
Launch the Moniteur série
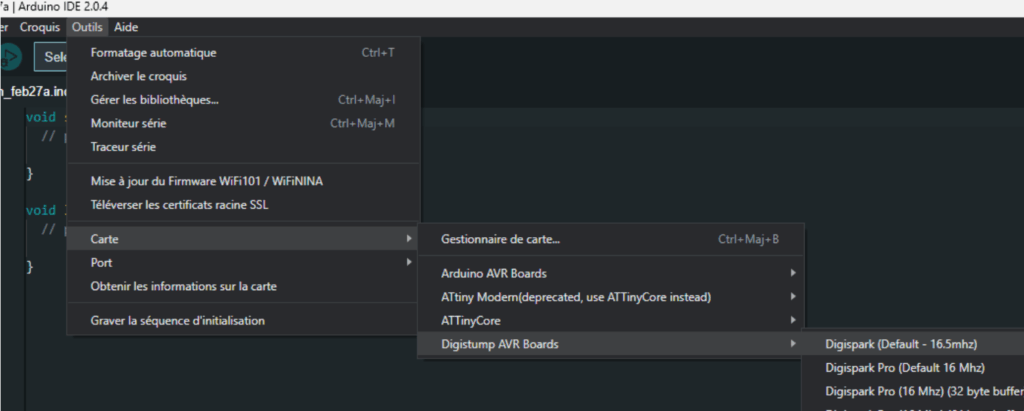[128, 124]
